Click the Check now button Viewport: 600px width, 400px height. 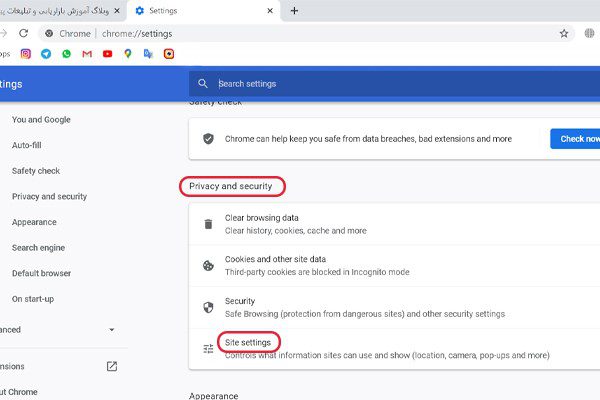coord(575,139)
